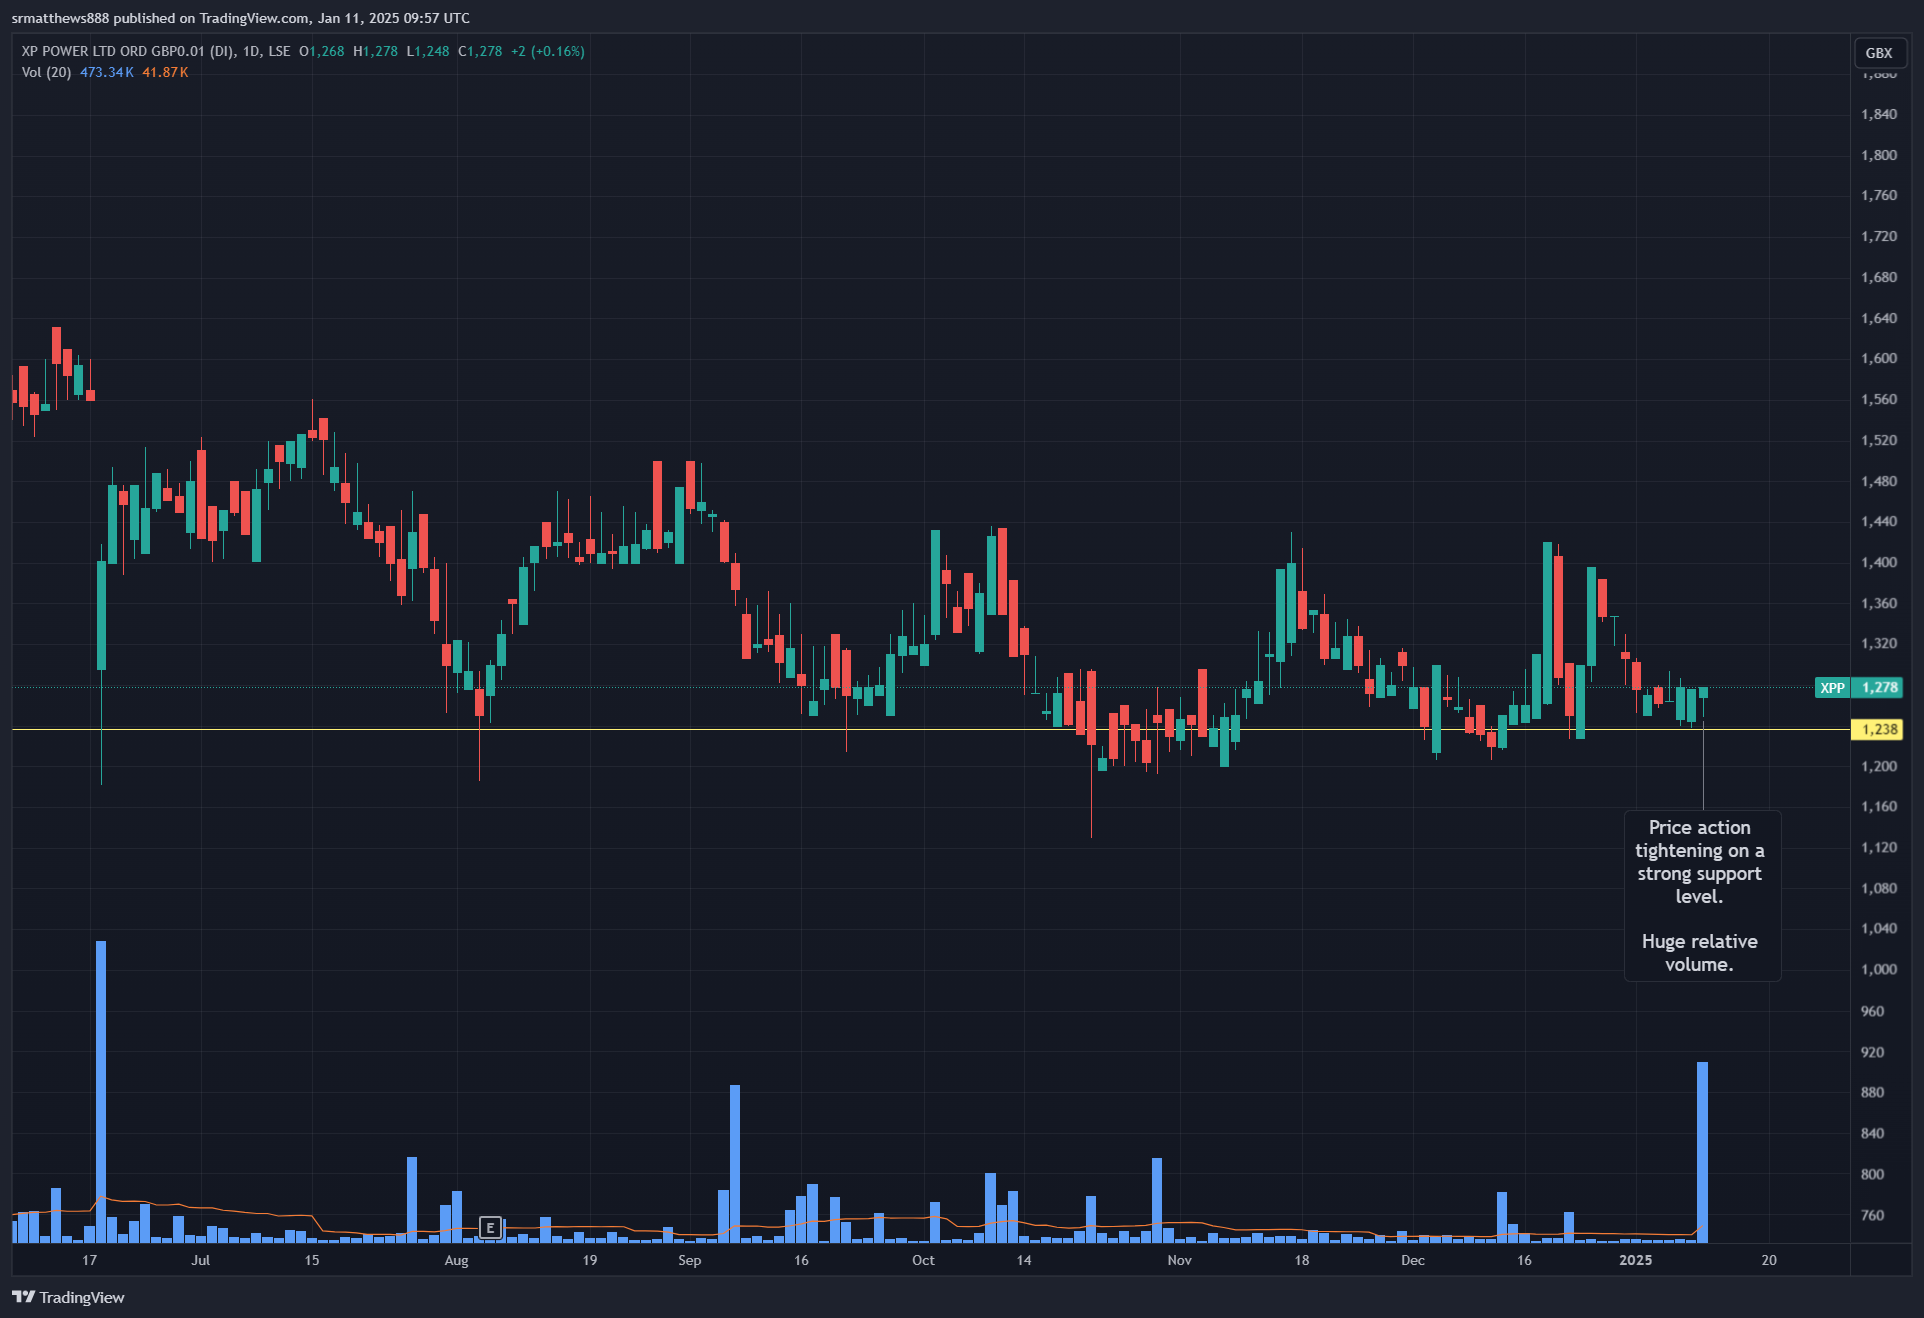Click the Aug label on the time axis
This screenshot has height=1318, width=1924.
point(456,1260)
